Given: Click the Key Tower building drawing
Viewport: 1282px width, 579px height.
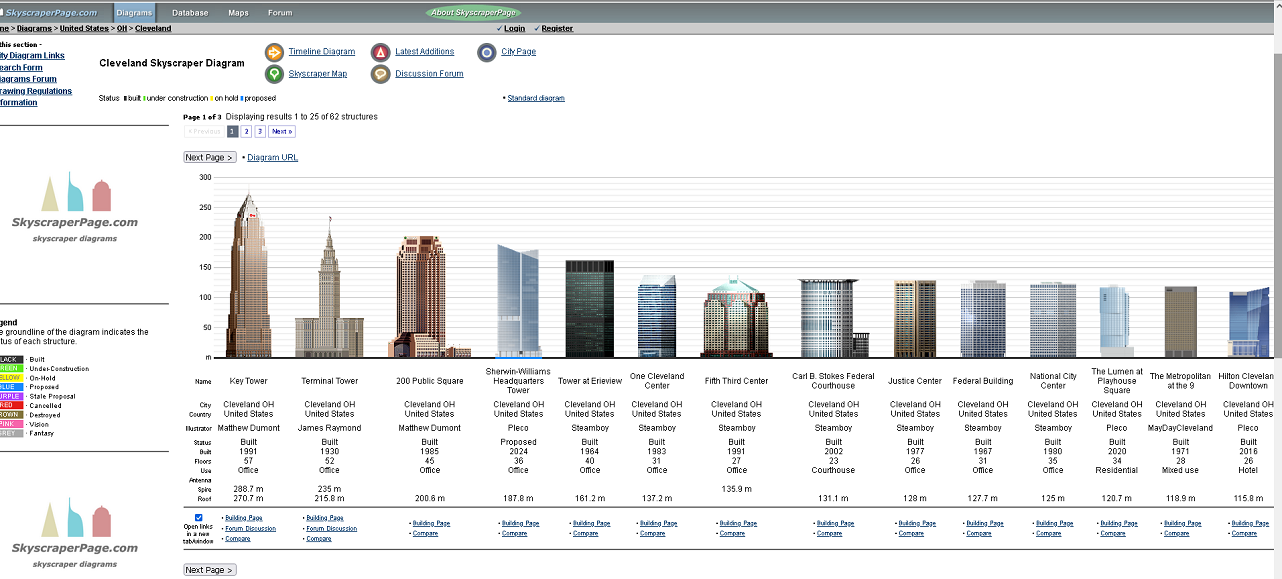Looking at the screenshot, I should click(x=248, y=275).
